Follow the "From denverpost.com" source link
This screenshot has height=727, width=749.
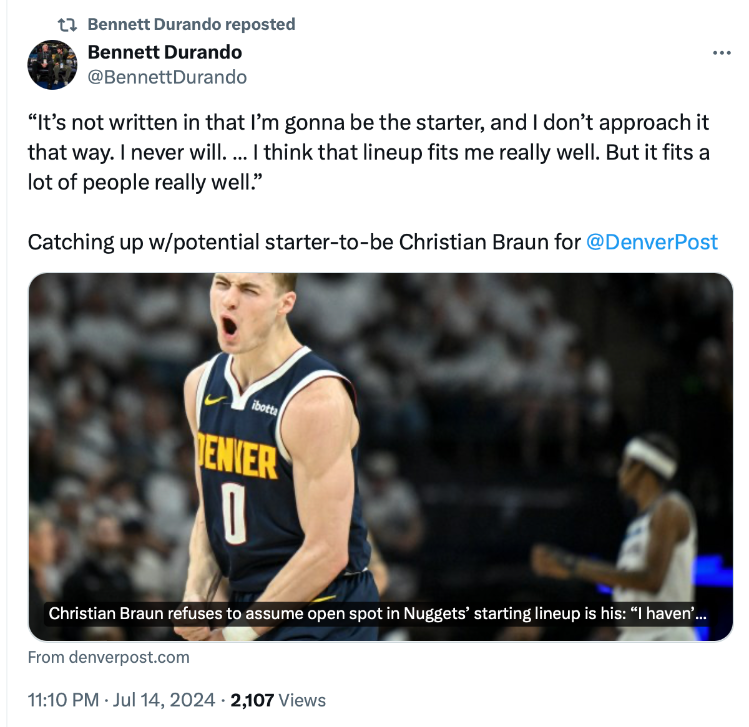click(x=108, y=657)
